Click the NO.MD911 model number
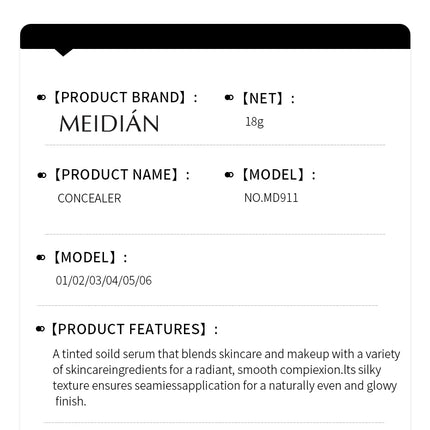This screenshot has height=430, width=430. tap(271, 198)
